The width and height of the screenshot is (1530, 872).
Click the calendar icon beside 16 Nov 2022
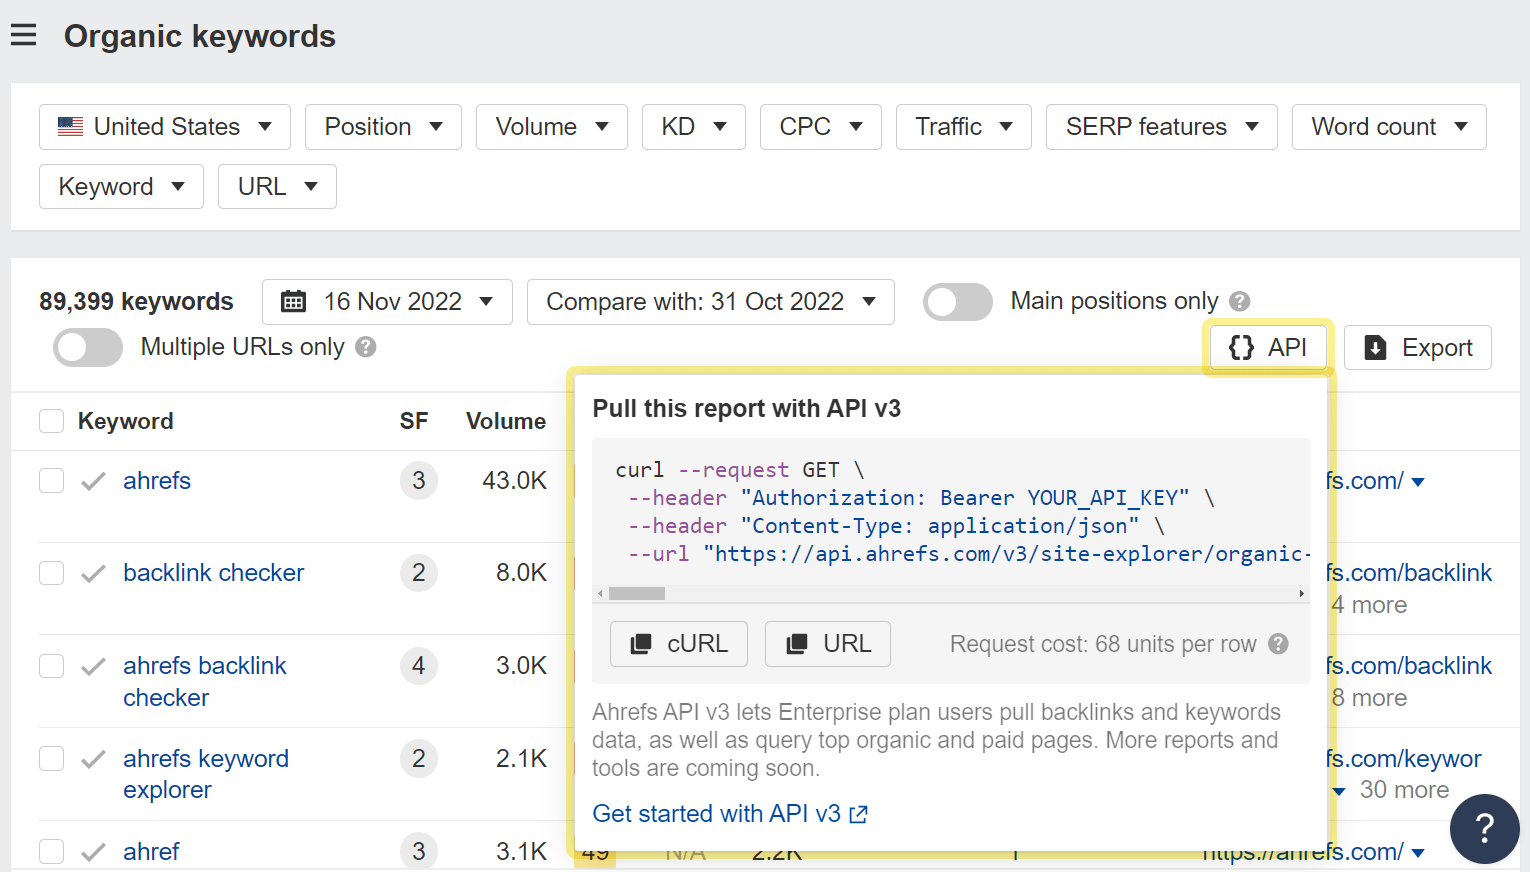(293, 301)
